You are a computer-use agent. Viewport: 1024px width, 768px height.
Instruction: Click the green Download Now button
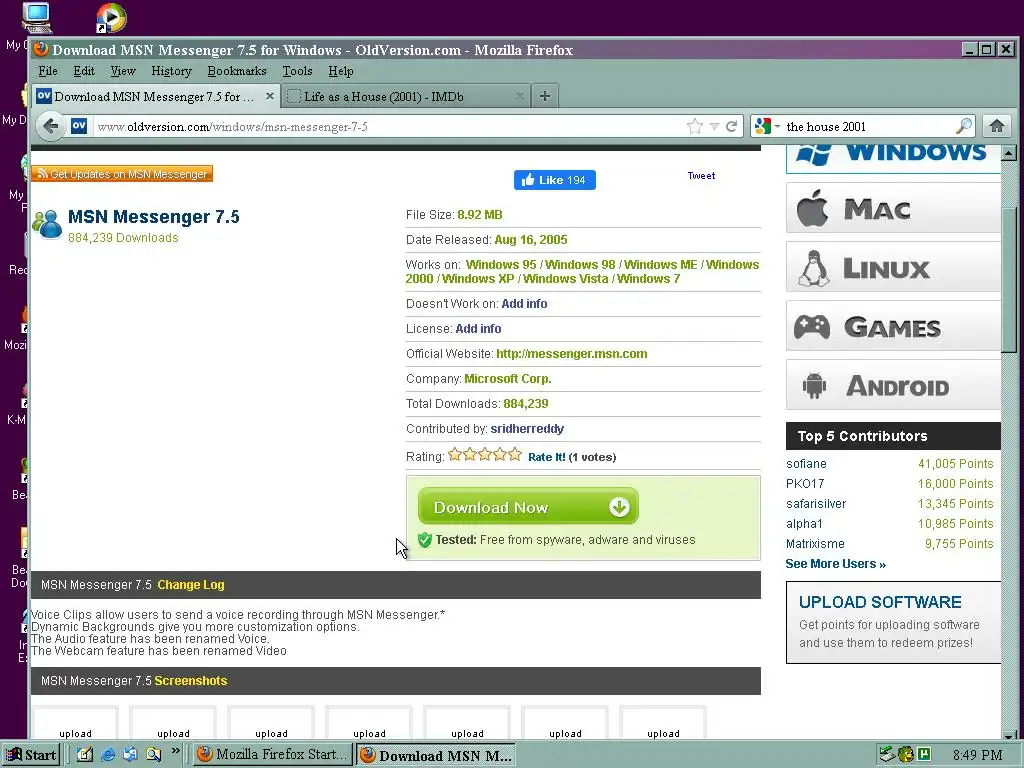point(528,507)
